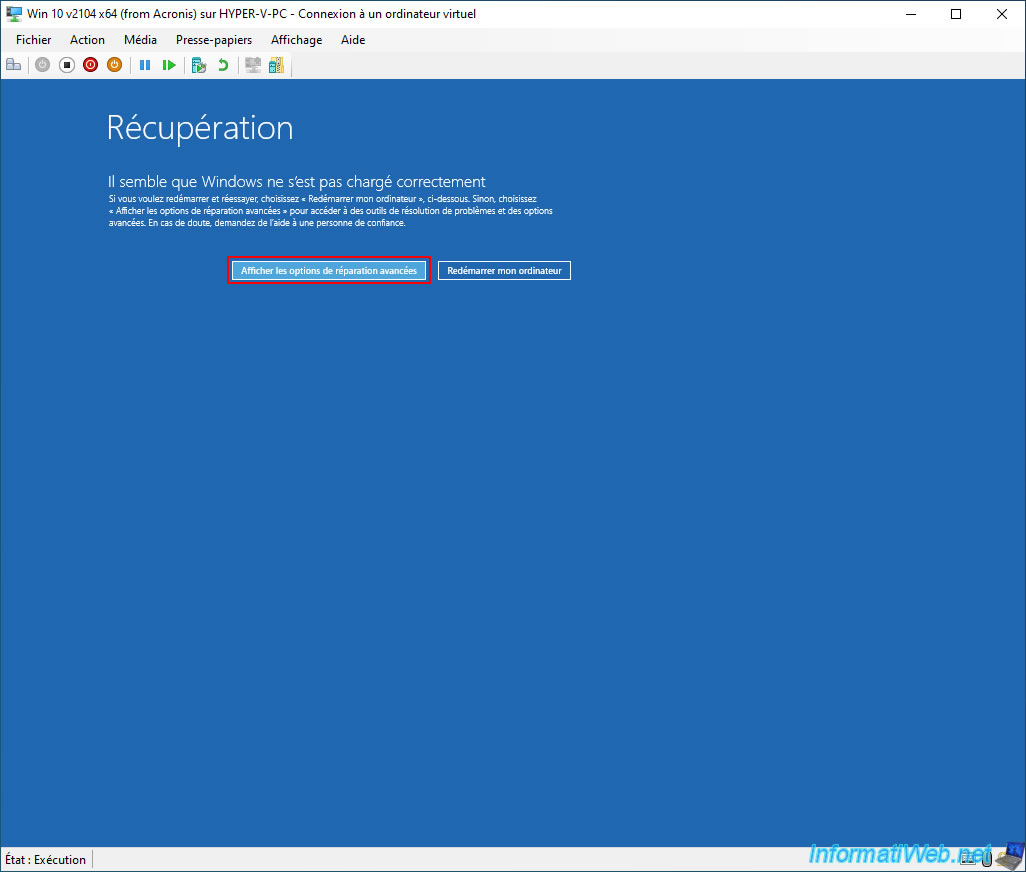Turn off the VM with the stop icon
The image size is (1026, 872).
pos(67,65)
